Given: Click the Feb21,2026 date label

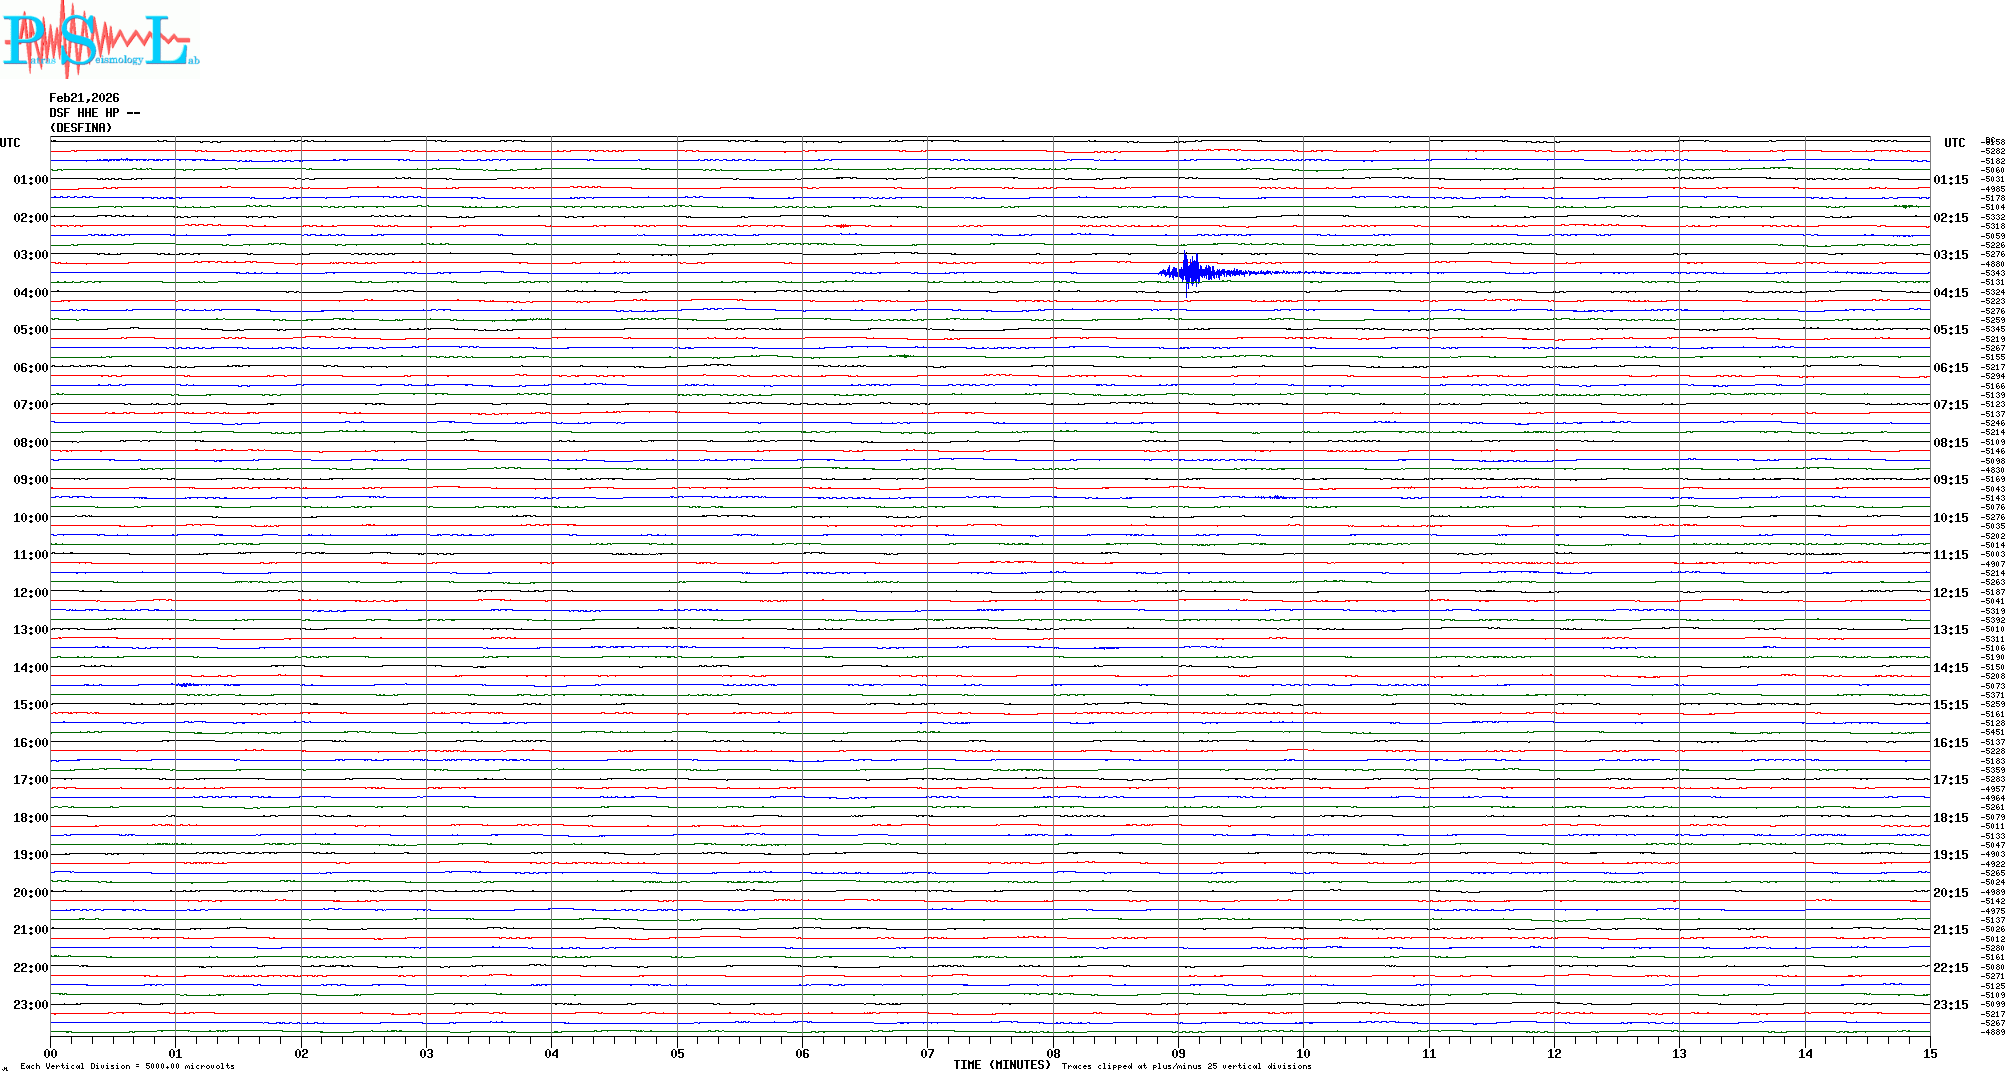Looking at the screenshot, I should pyautogui.click(x=84, y=98).
